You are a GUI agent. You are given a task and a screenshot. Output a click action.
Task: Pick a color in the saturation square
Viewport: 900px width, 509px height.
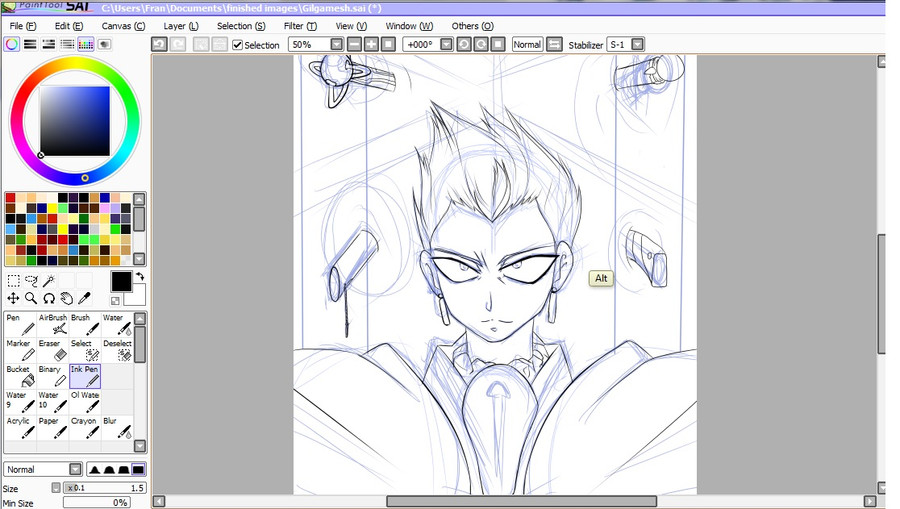(x=75, y=121)
